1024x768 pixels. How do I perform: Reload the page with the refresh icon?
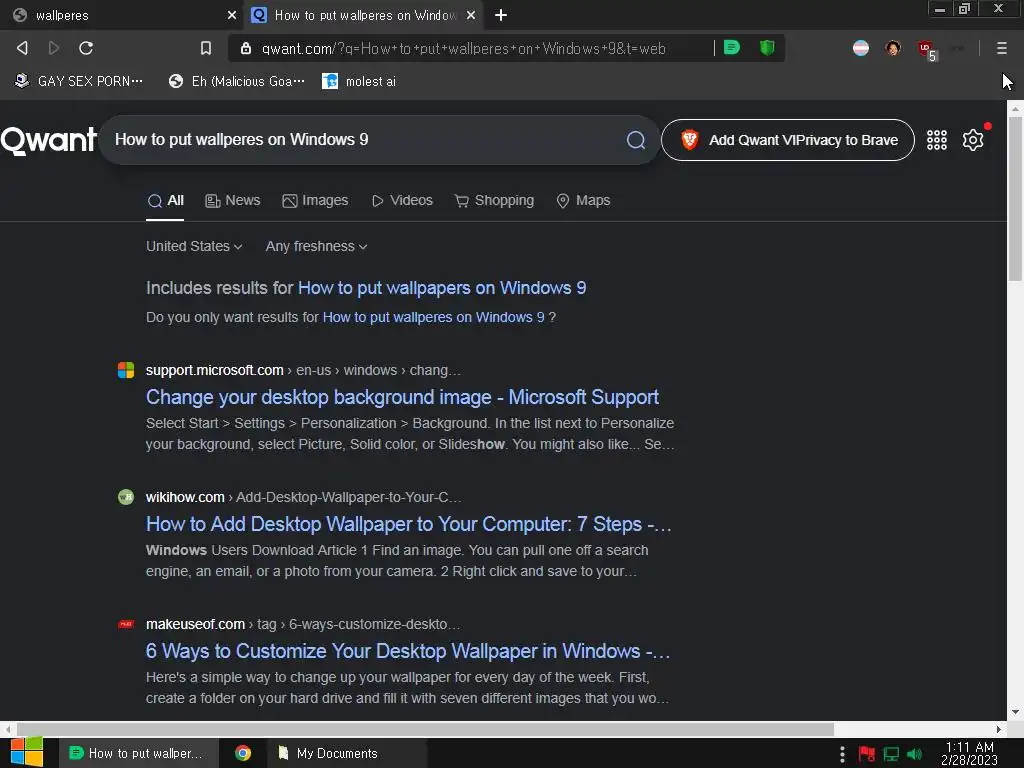pos(86,48)
